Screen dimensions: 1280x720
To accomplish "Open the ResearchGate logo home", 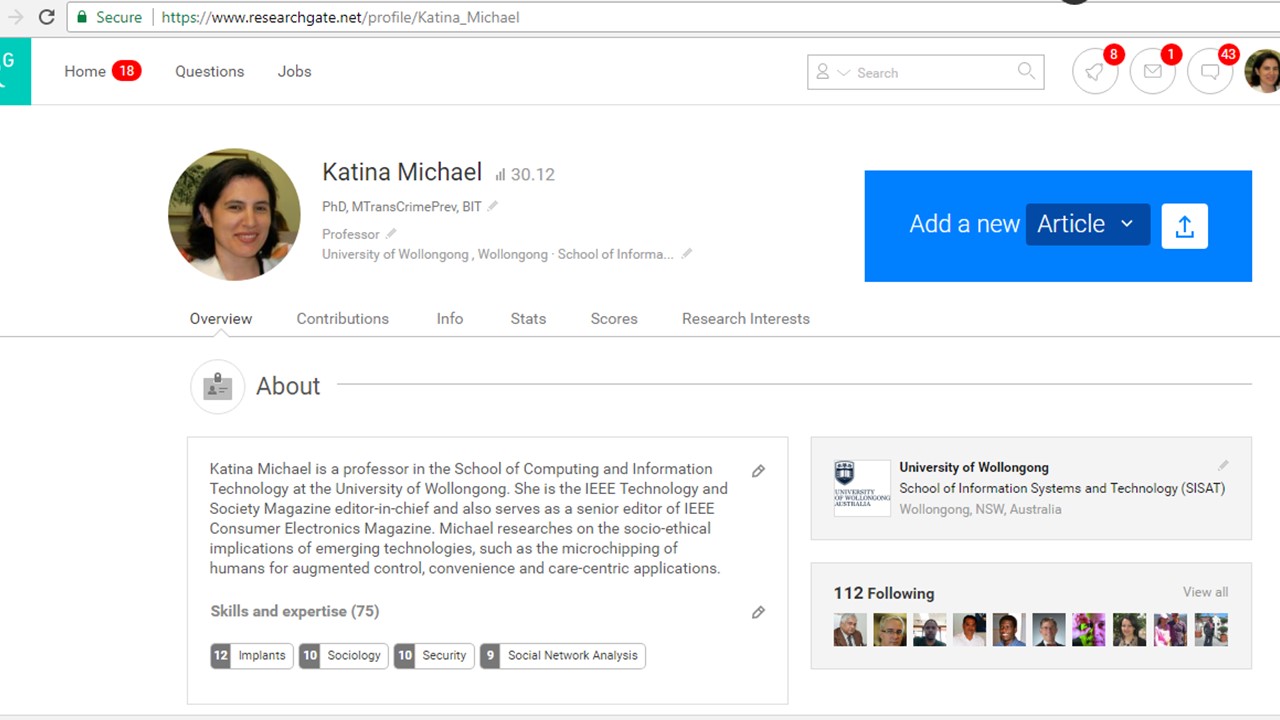I will (15, 71).
